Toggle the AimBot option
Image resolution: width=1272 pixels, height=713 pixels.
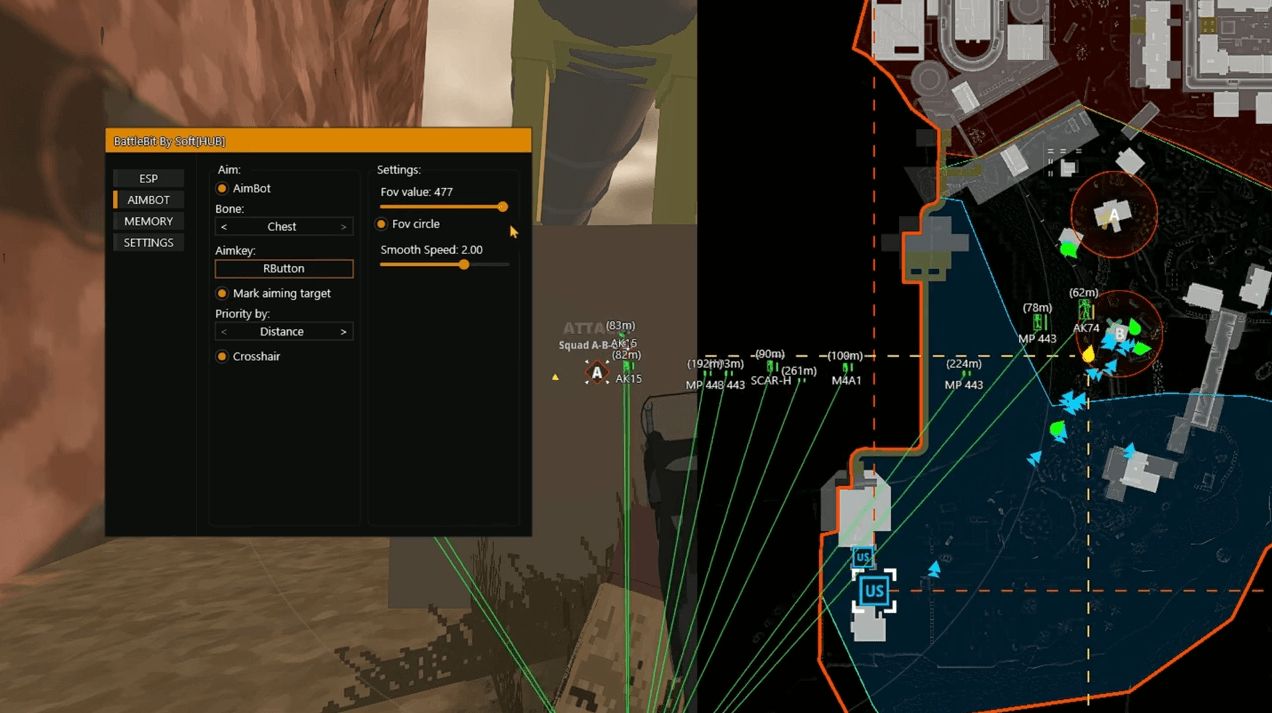(x=222, y=188)
